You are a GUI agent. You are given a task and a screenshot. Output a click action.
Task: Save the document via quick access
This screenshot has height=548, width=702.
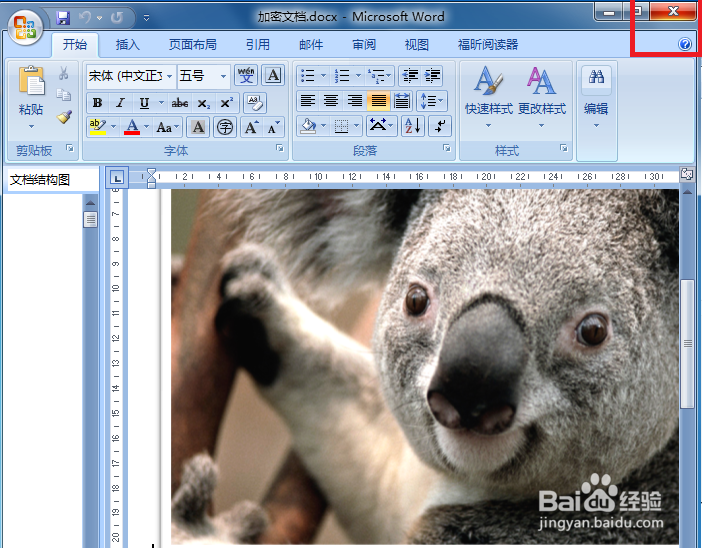pyautogui.click(x=63, y=18)
